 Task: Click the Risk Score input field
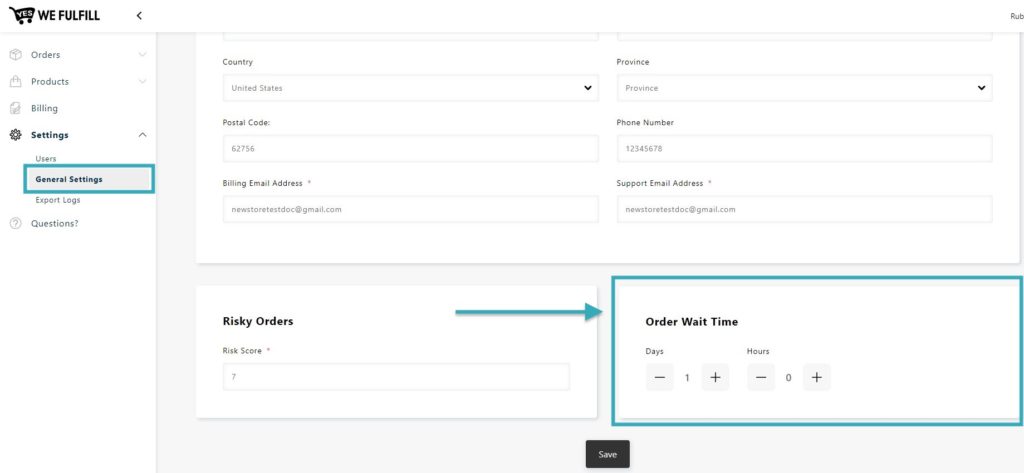396,377
